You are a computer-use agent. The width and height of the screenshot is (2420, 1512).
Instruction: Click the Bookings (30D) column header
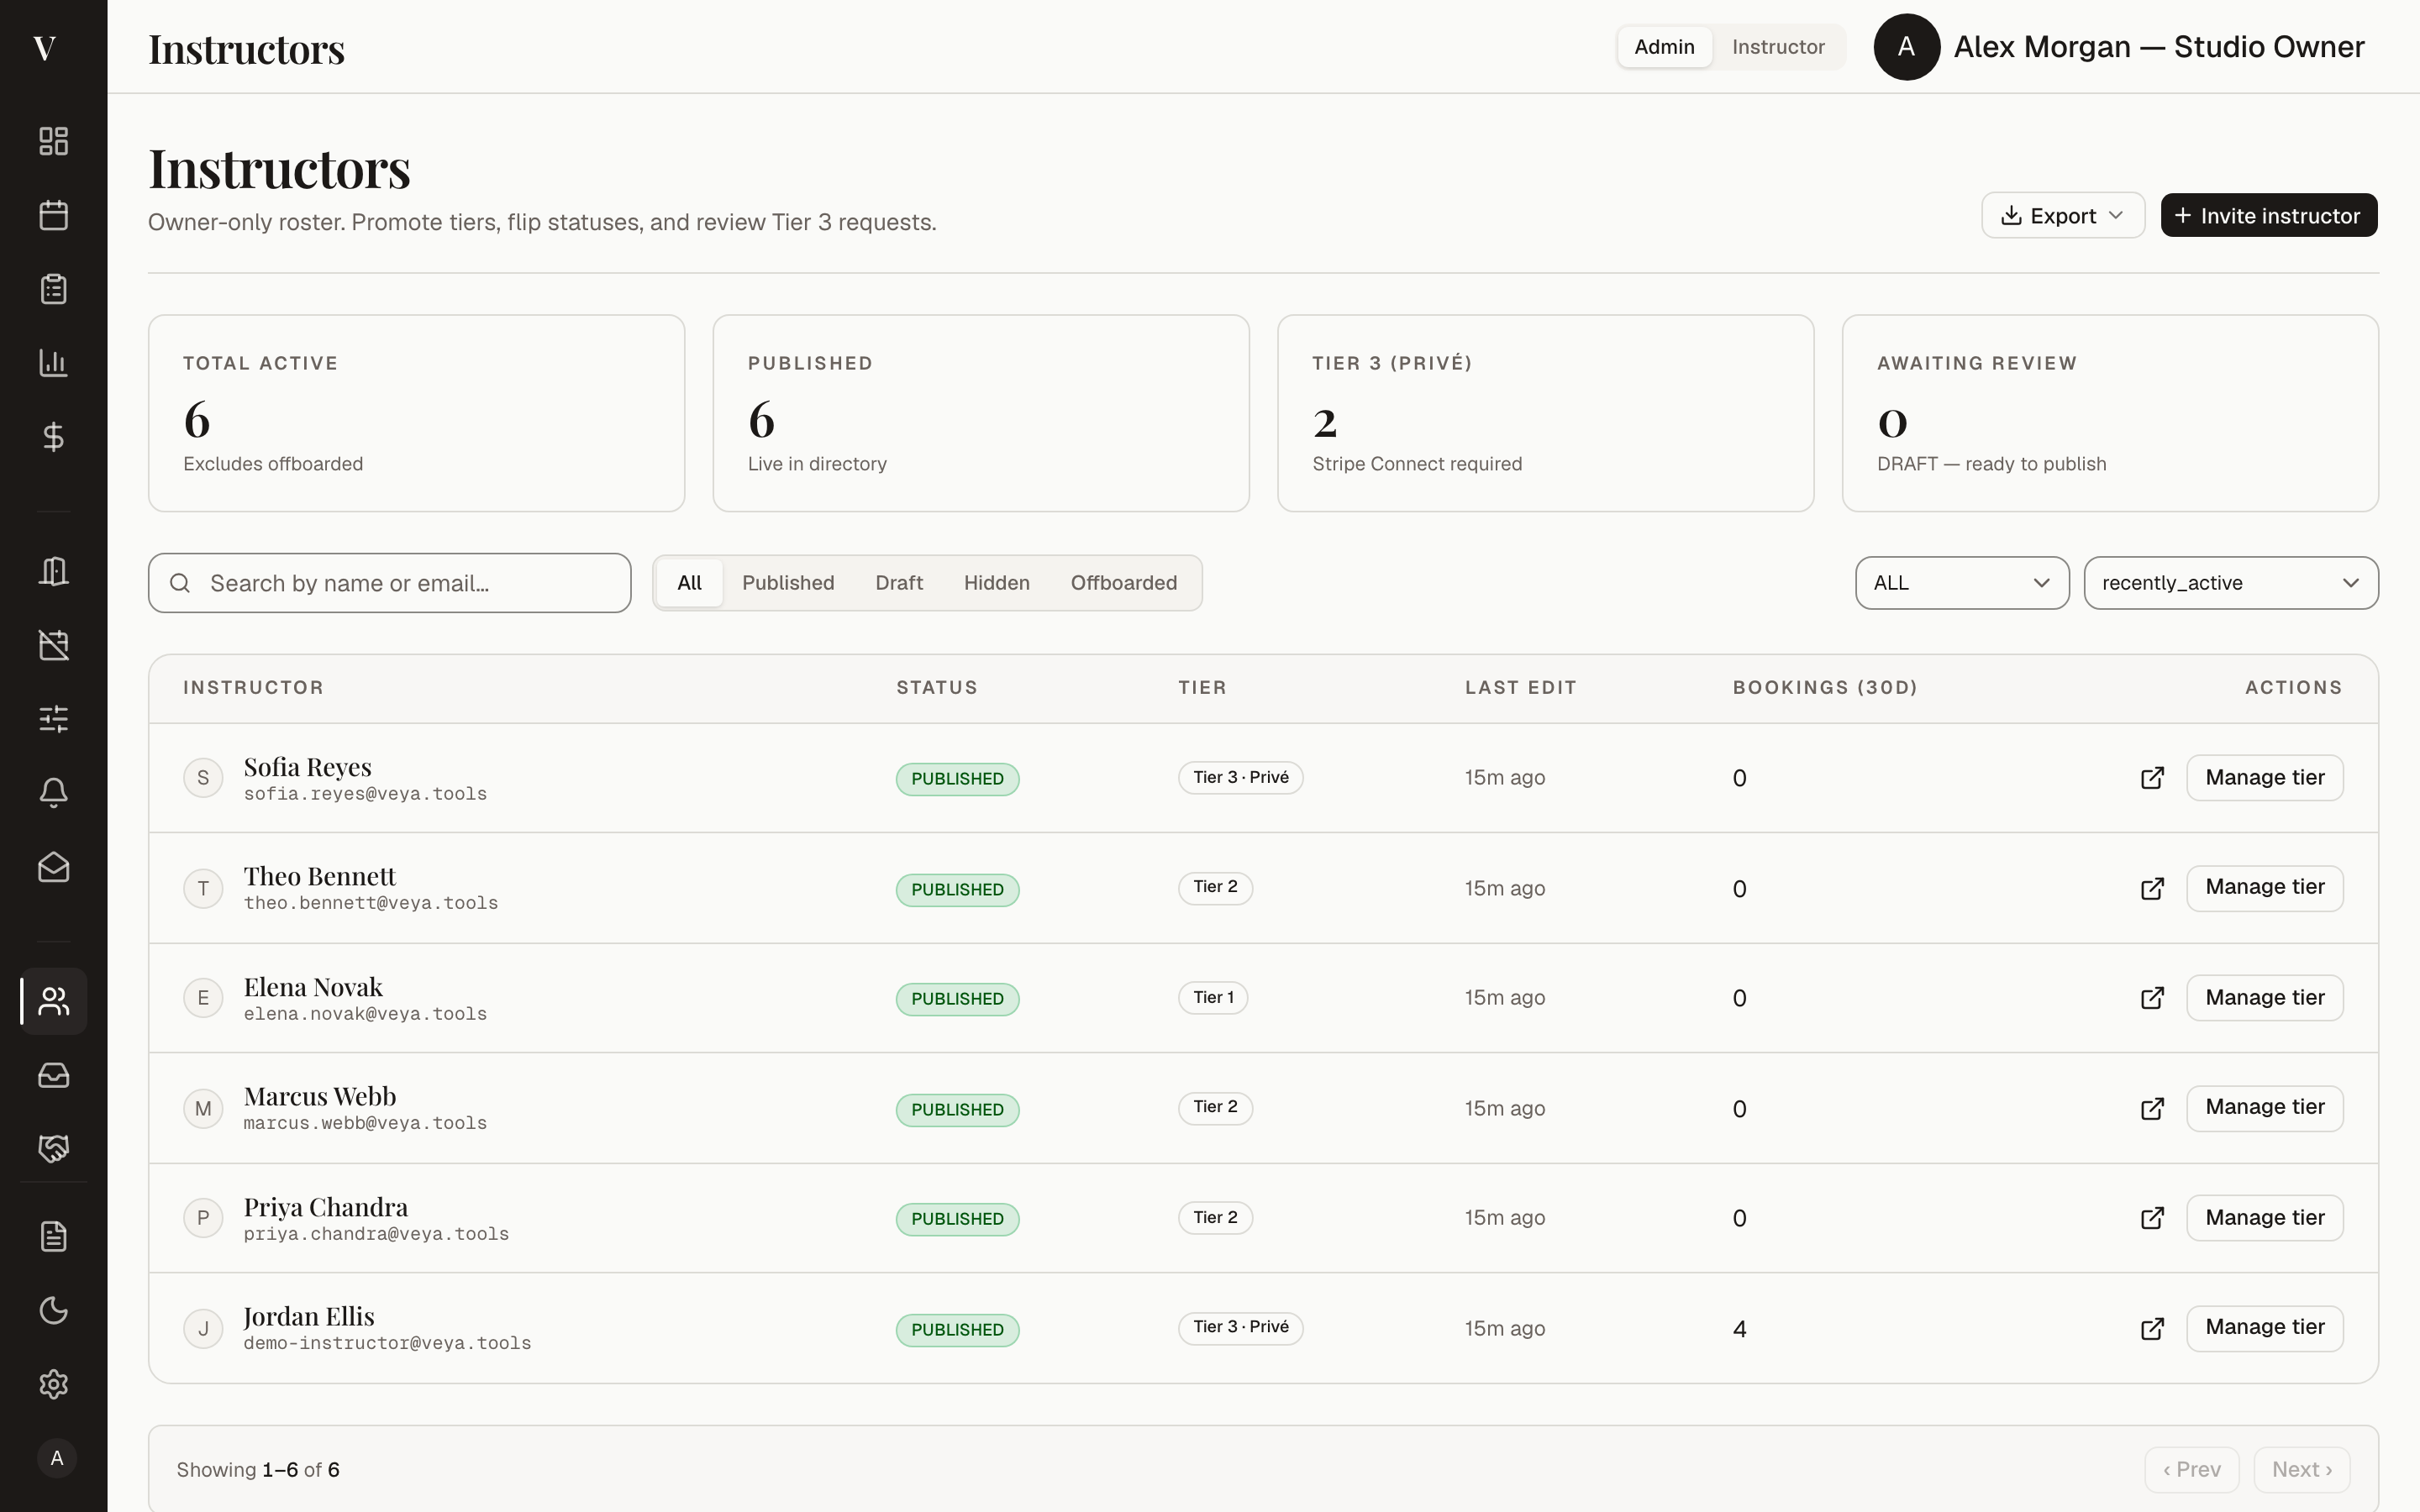[x=1825, y=687]
